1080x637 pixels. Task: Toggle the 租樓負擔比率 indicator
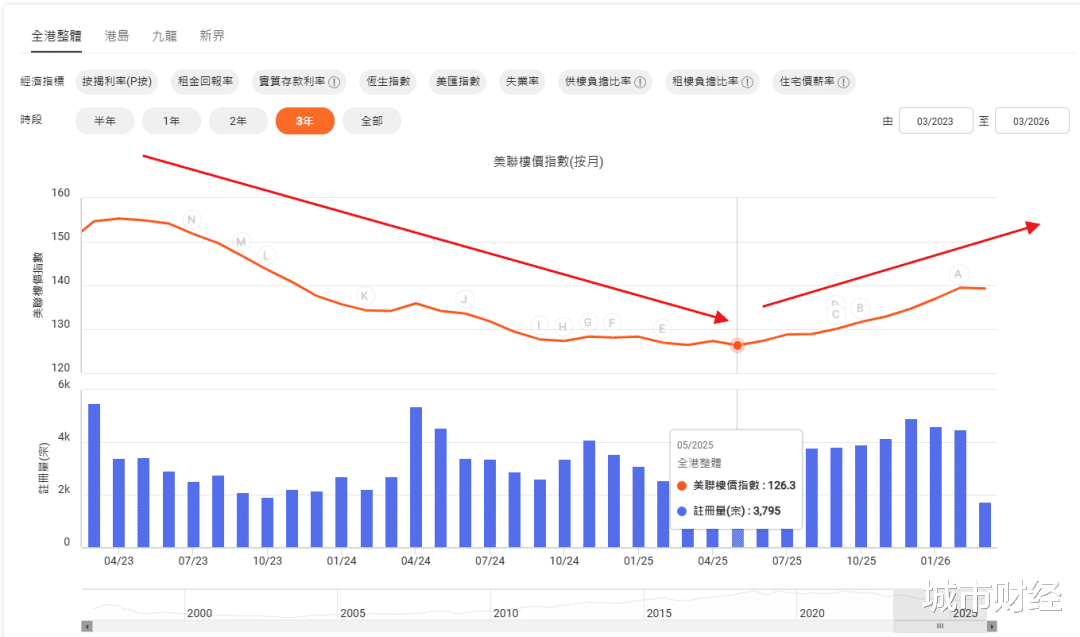tap(712, 81)
